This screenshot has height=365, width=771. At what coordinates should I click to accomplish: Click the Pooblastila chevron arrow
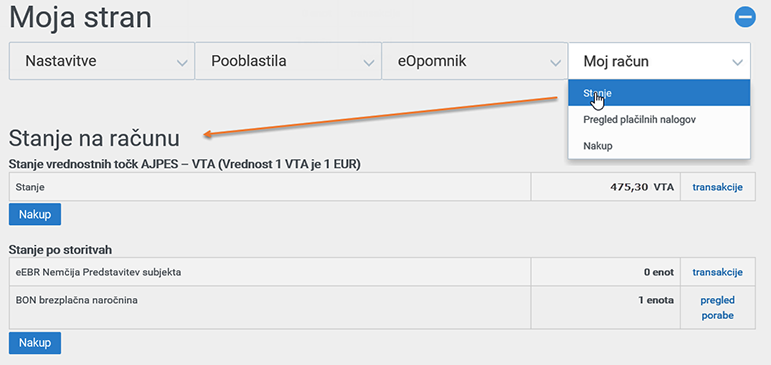[368, 62]
